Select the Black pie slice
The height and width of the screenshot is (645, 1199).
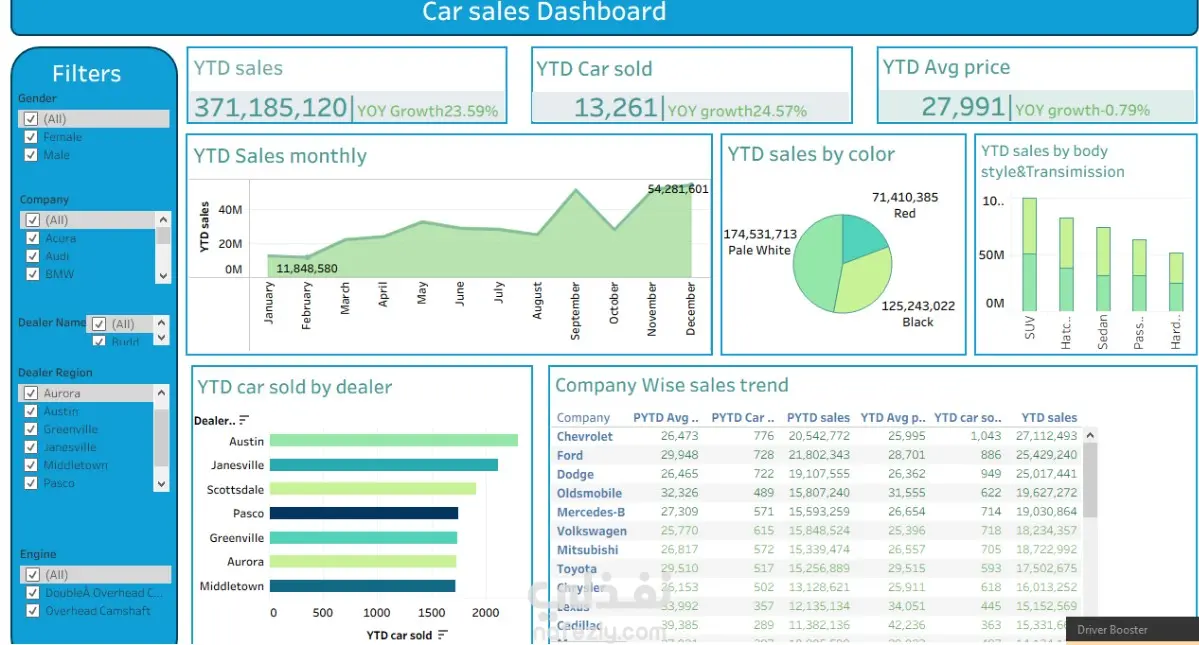866,284
